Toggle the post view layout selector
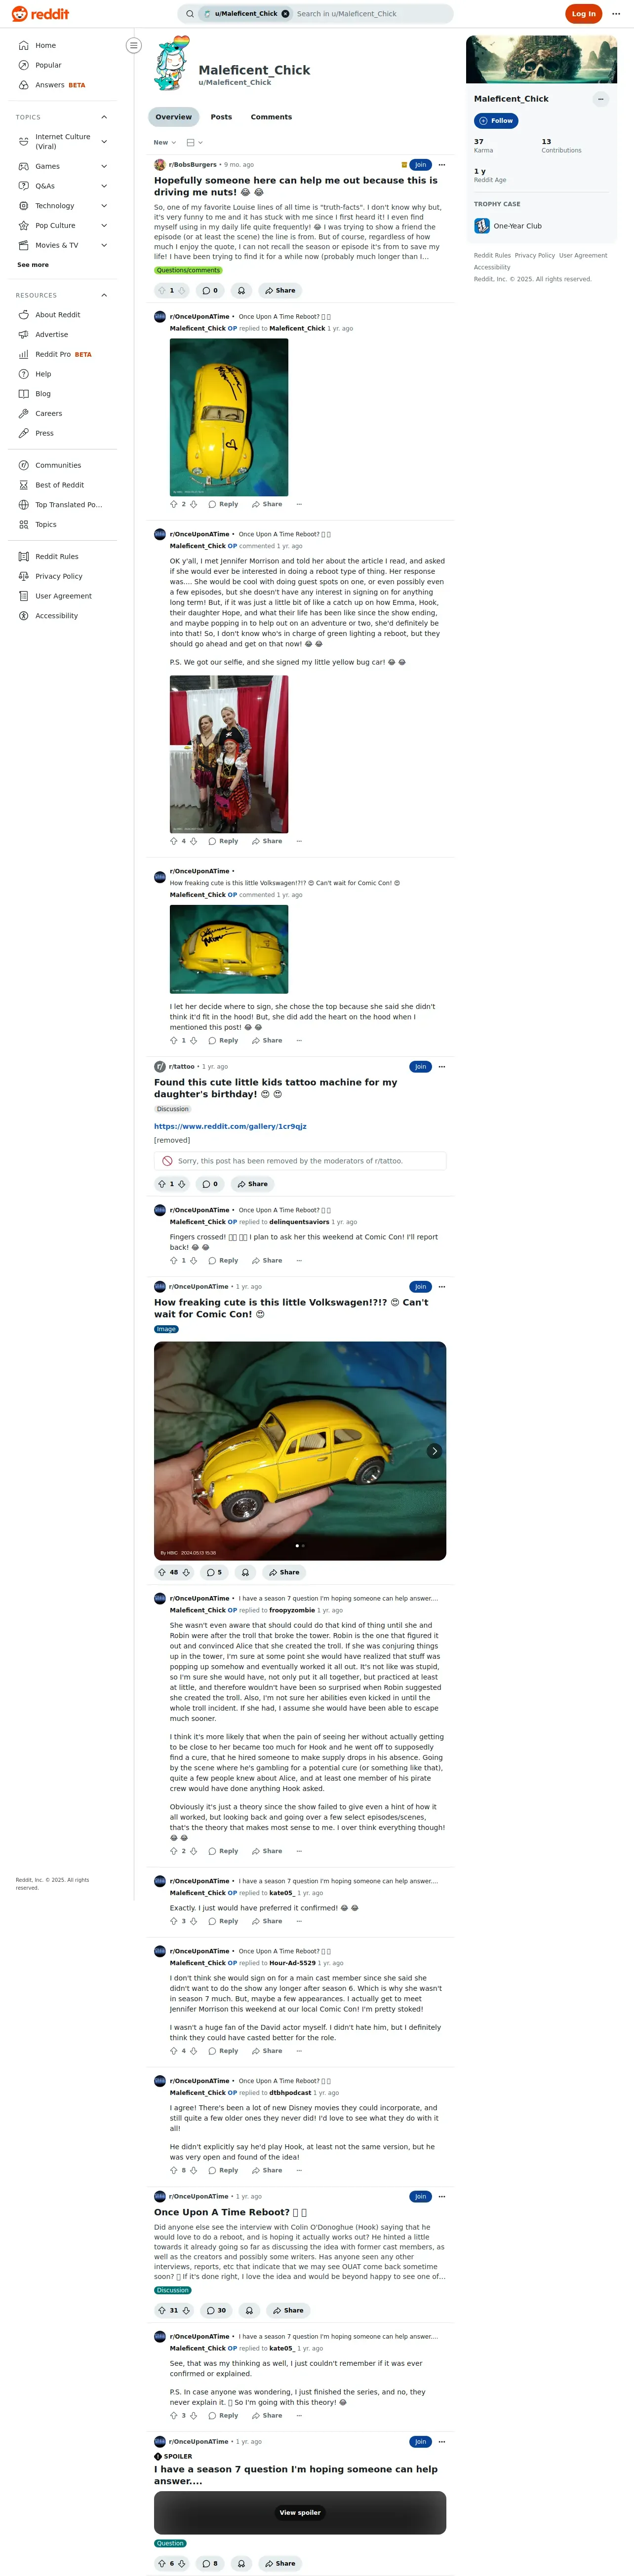The width and height of the screenshot is (634, 2576). pyautogui.click(x=195, y=143)
